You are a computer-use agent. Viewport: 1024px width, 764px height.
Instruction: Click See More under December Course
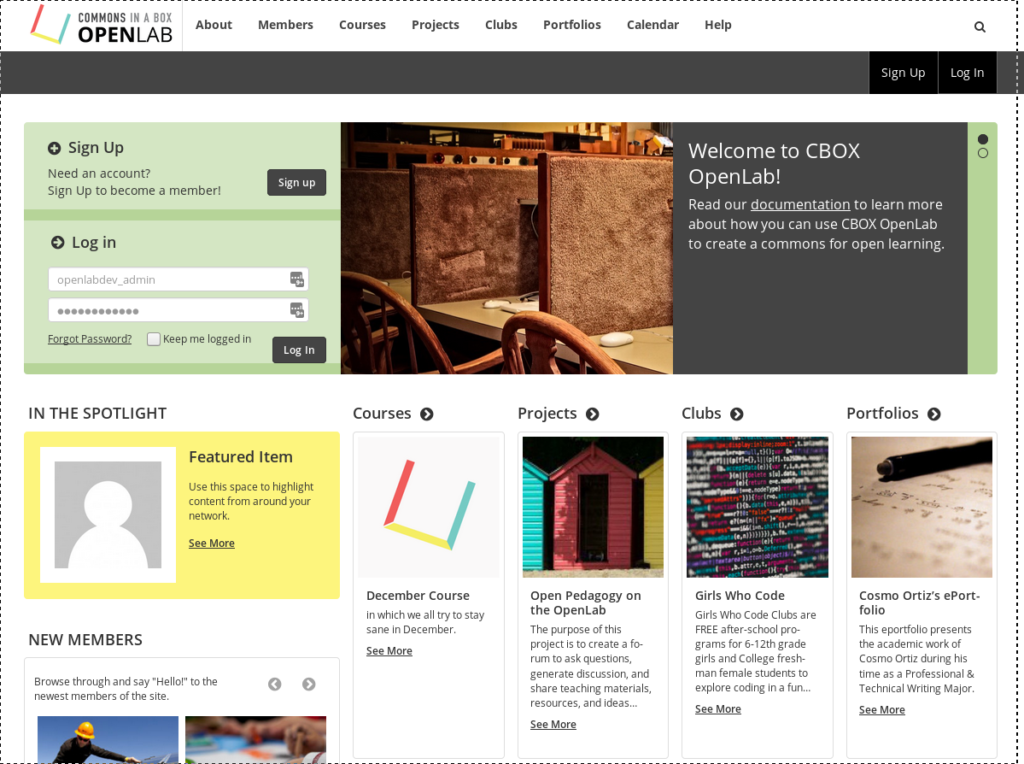click(x=389, y=651)
